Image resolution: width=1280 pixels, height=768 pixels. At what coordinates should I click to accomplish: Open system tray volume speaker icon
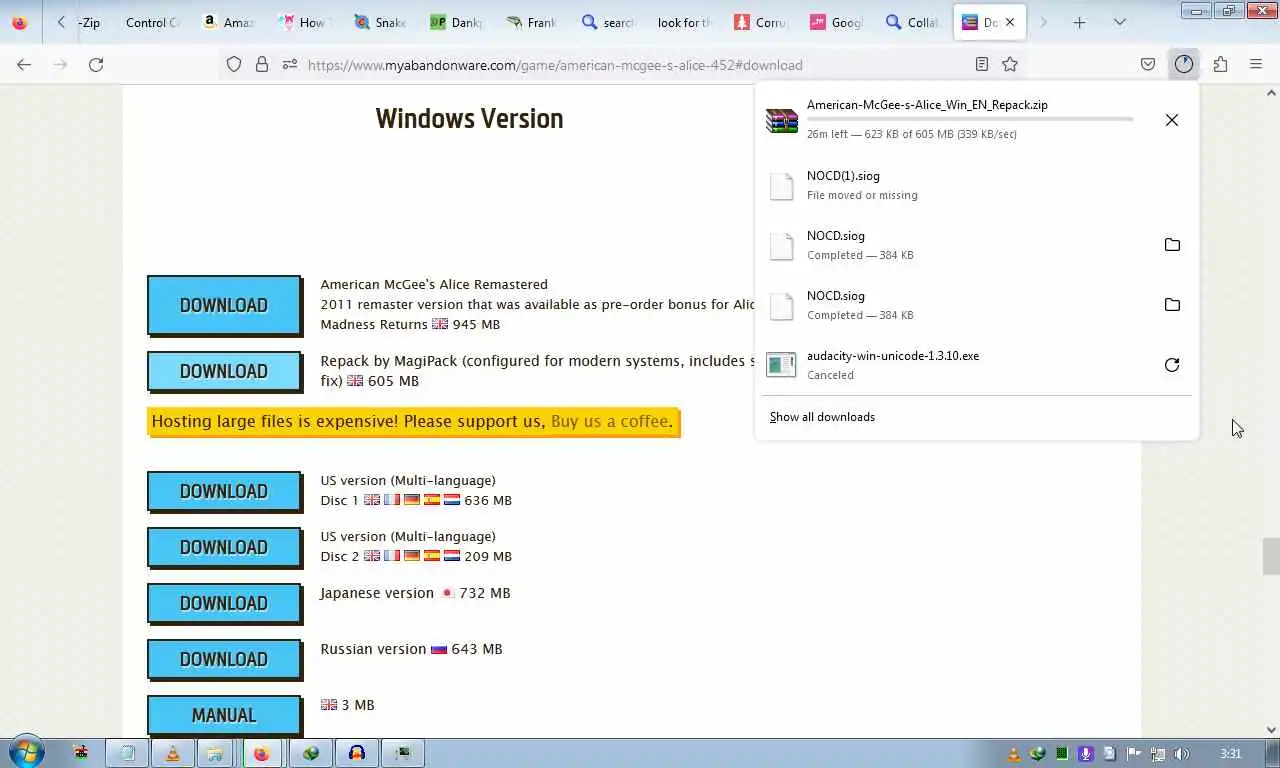pos(1181,754)
